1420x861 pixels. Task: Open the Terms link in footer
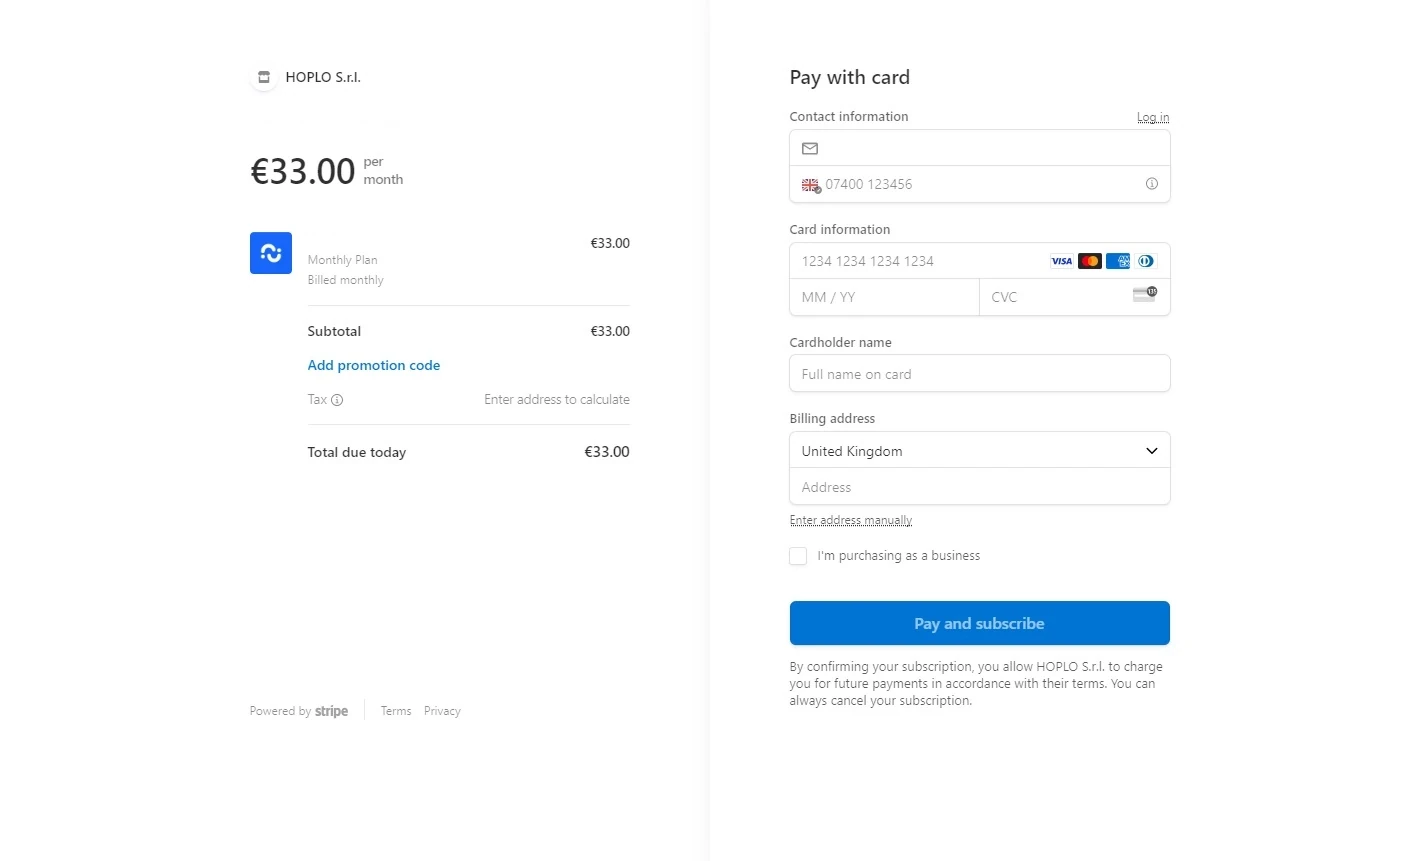coord(396,711)
